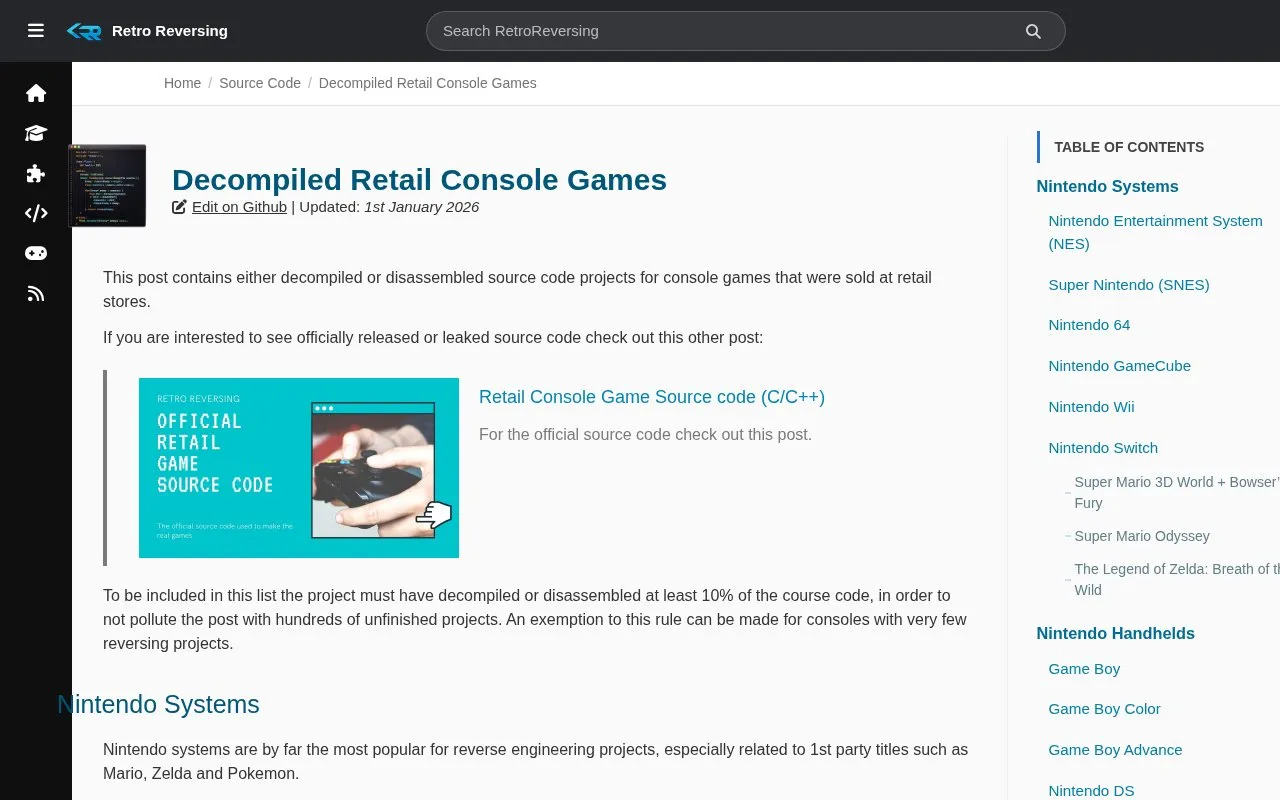Jump to Nintendo Systems in table of contents

coord(1107,186)
